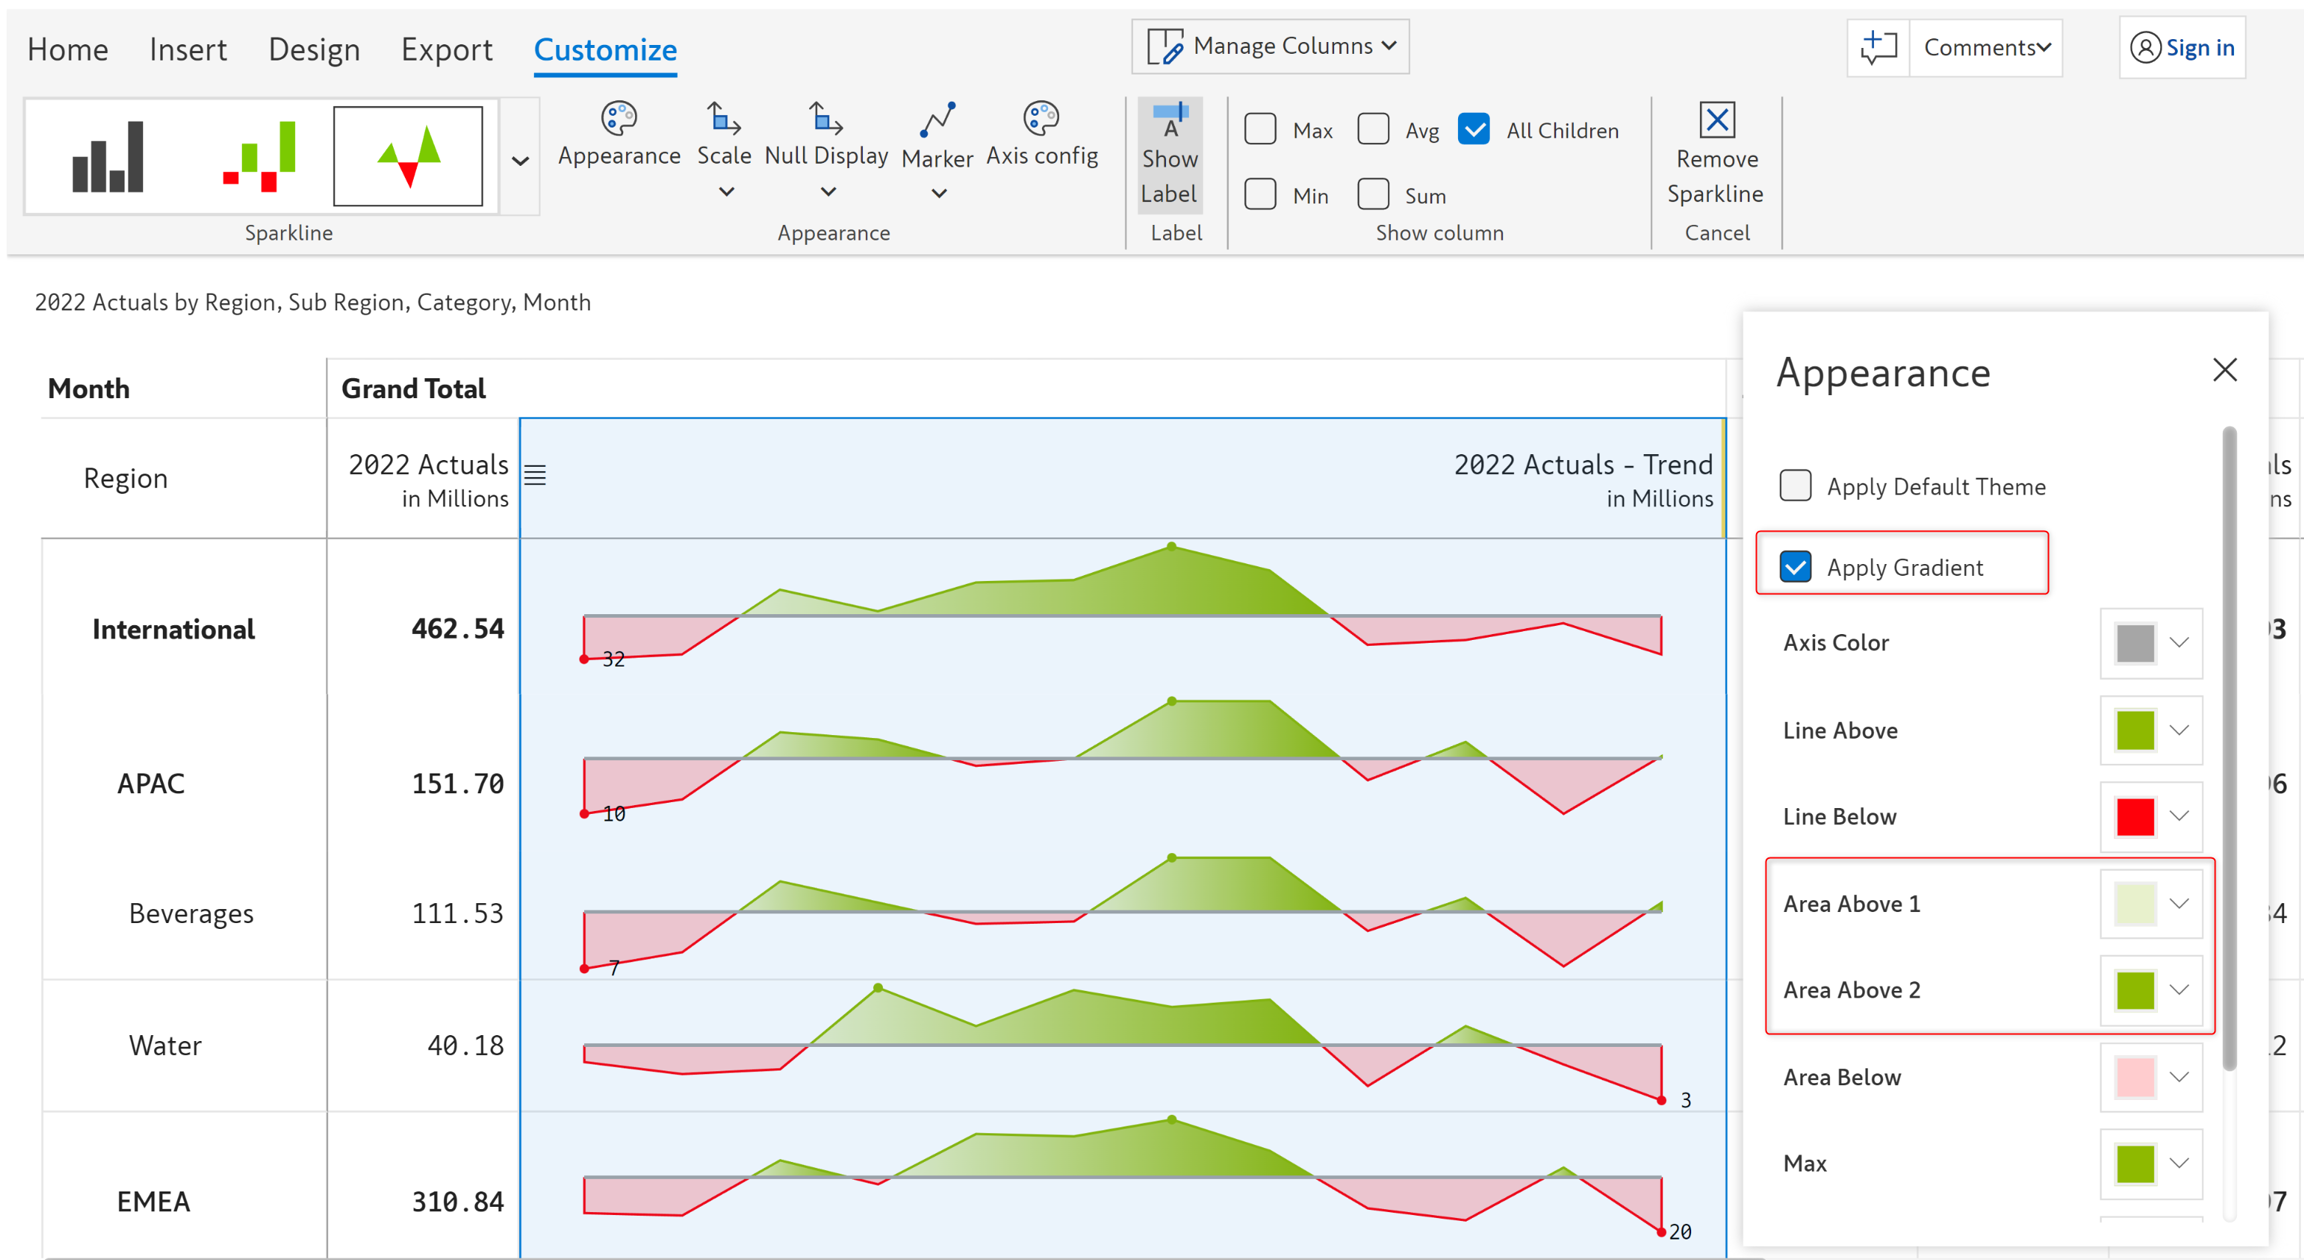The height and width of the screenshot is (1260, 2304).
Task: Uncheck the All Children checkbox
Action: 1474,130
